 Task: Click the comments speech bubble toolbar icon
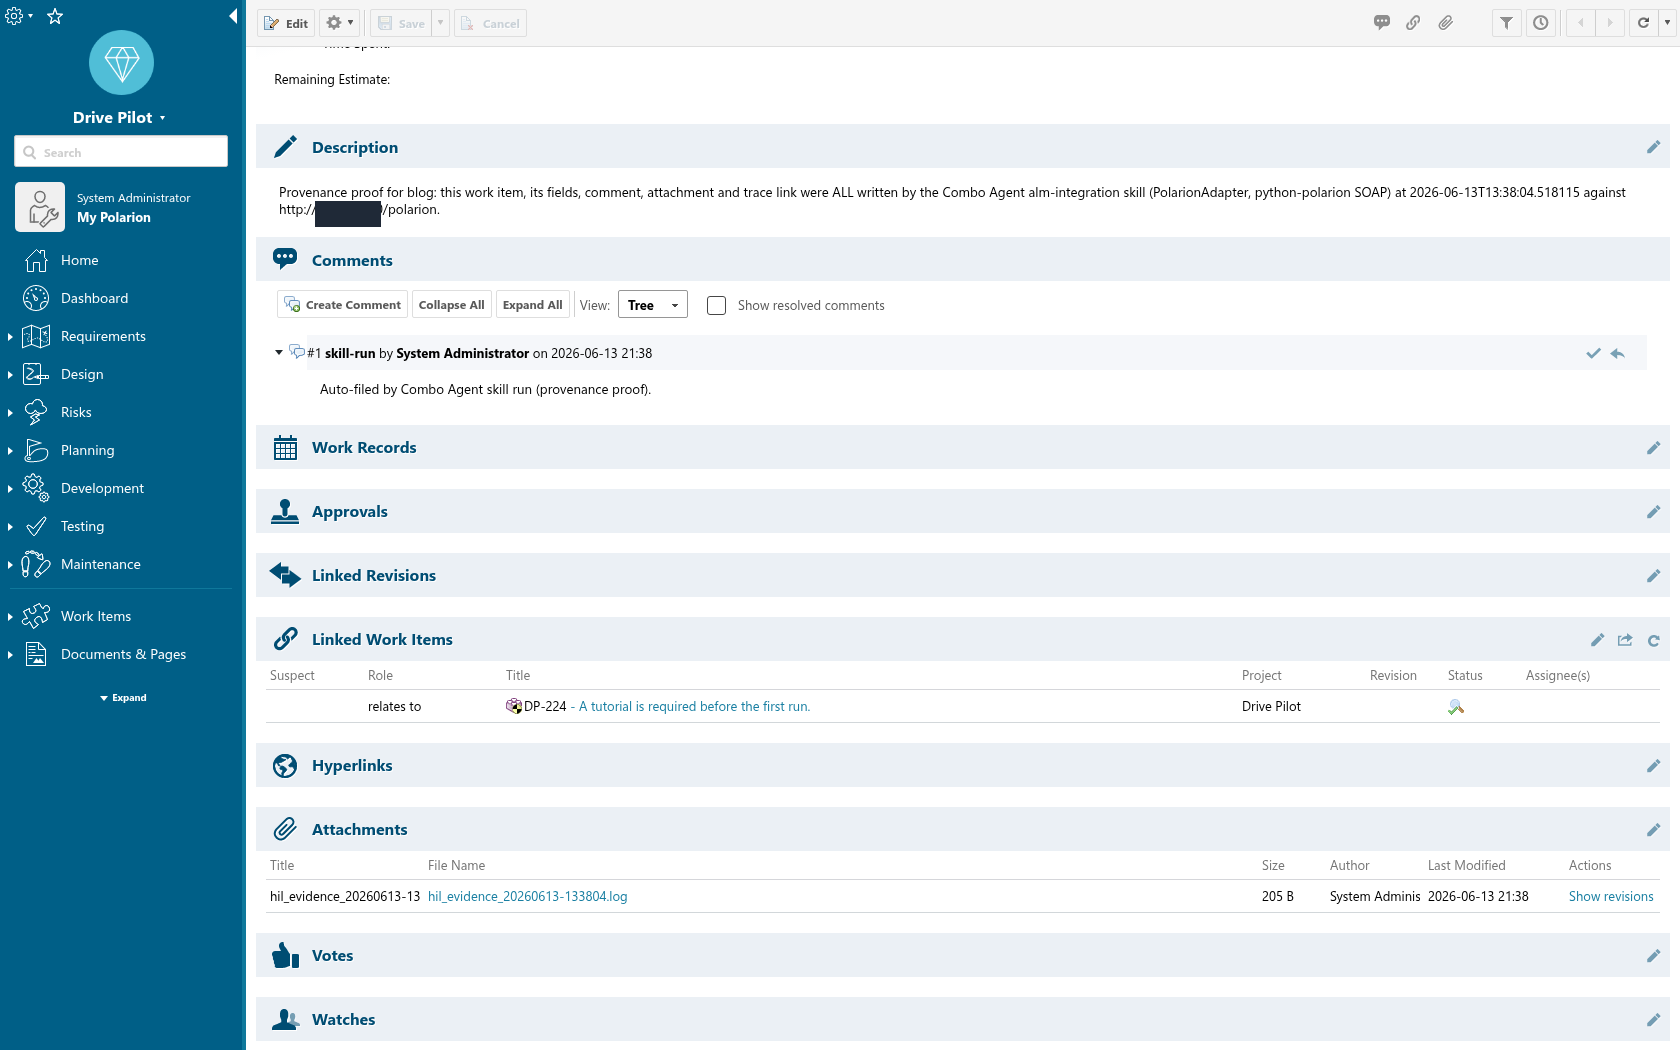pos(1382,22)
